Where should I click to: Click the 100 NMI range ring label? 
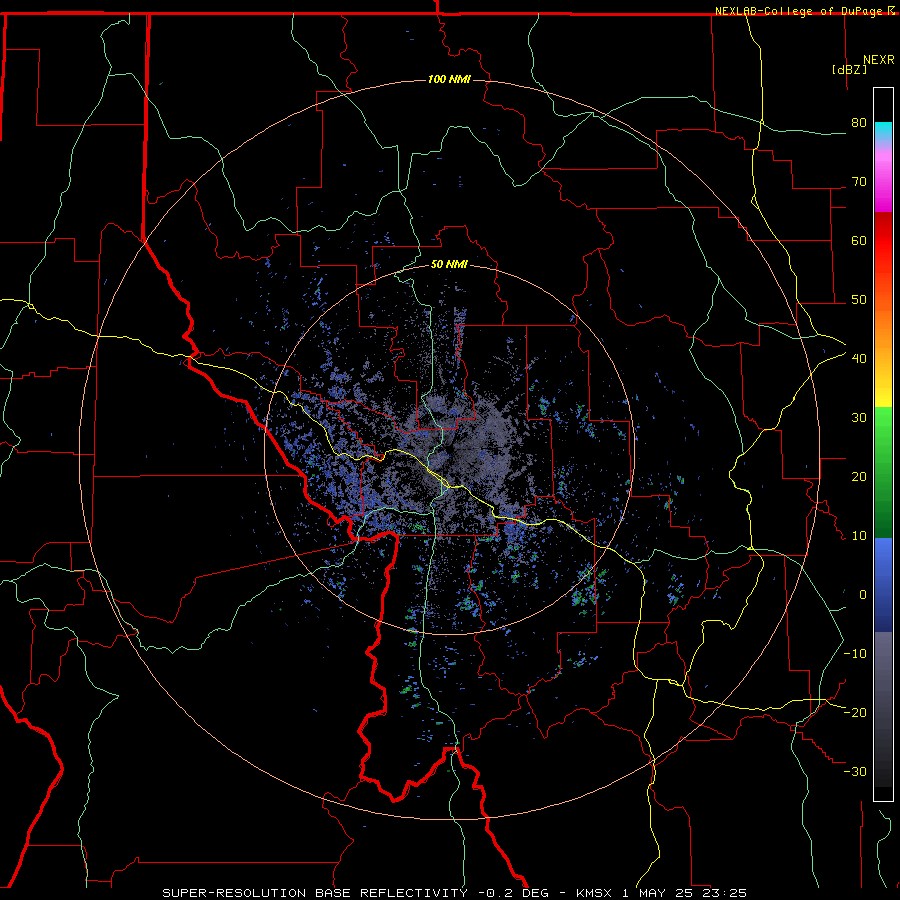click(449, 79)
